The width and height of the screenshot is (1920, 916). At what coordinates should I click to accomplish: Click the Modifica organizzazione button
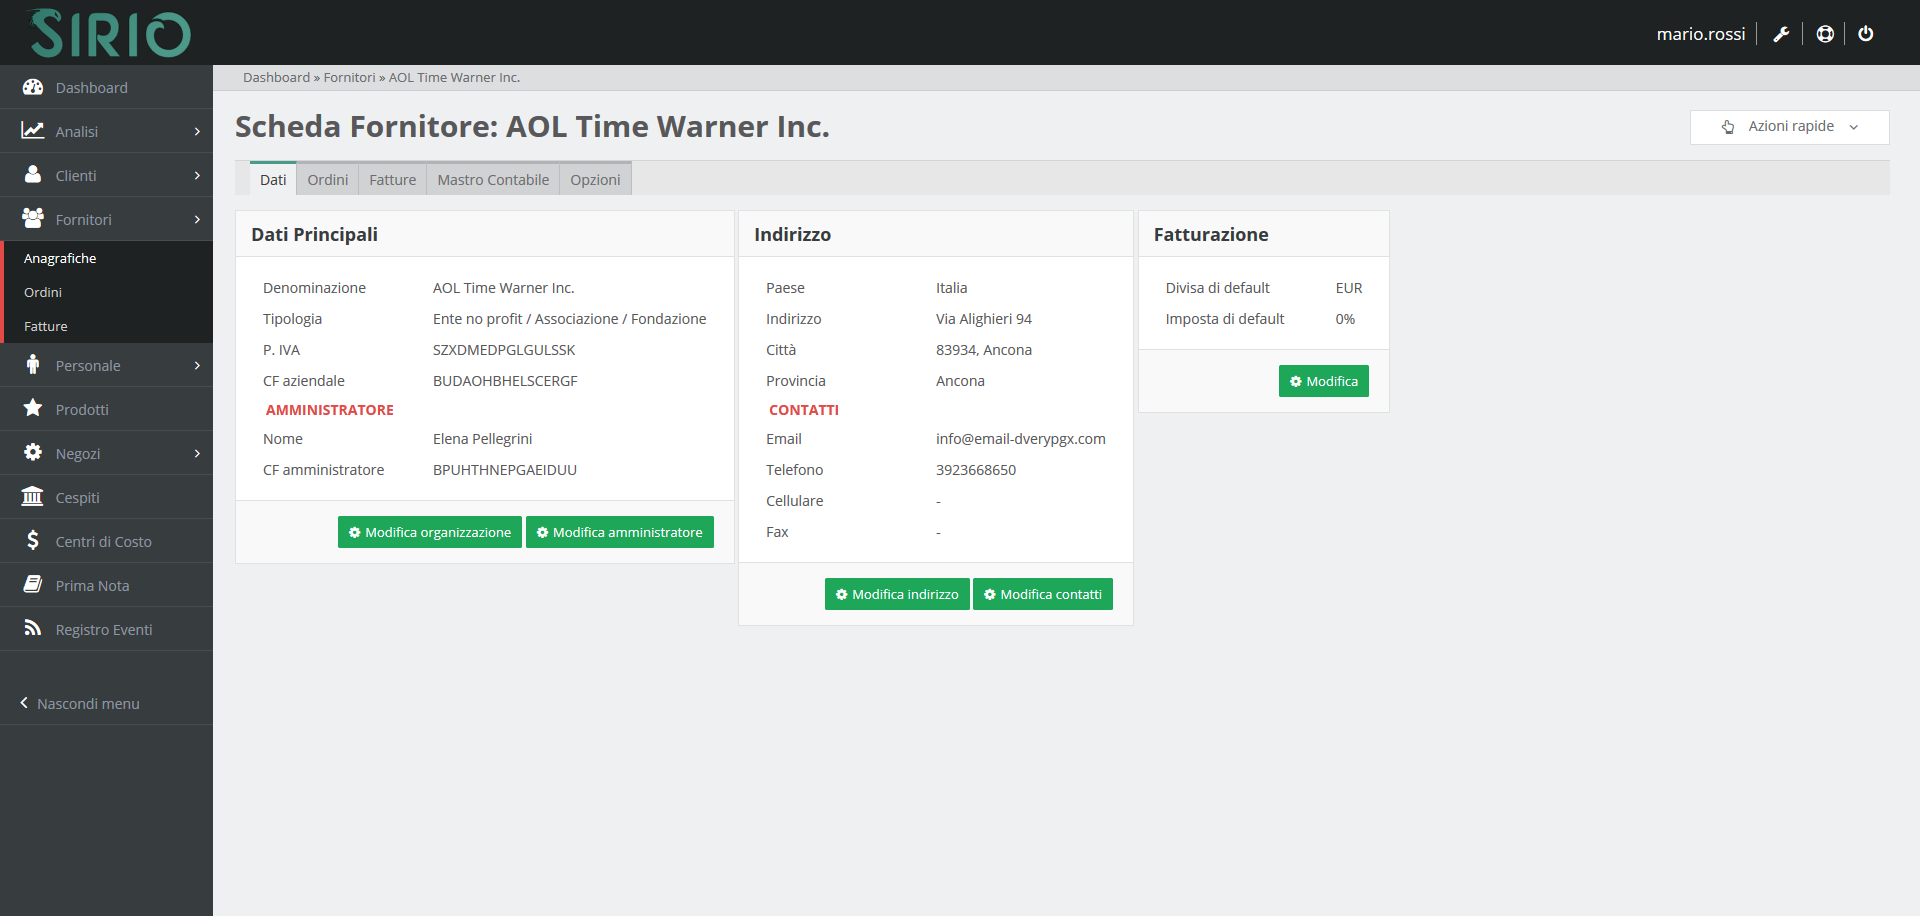coord(430,532)
